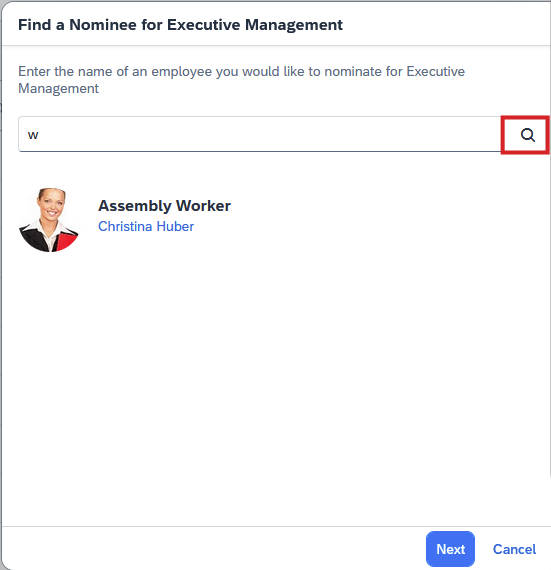Click the word Nominee in the header

click(103, 25)
